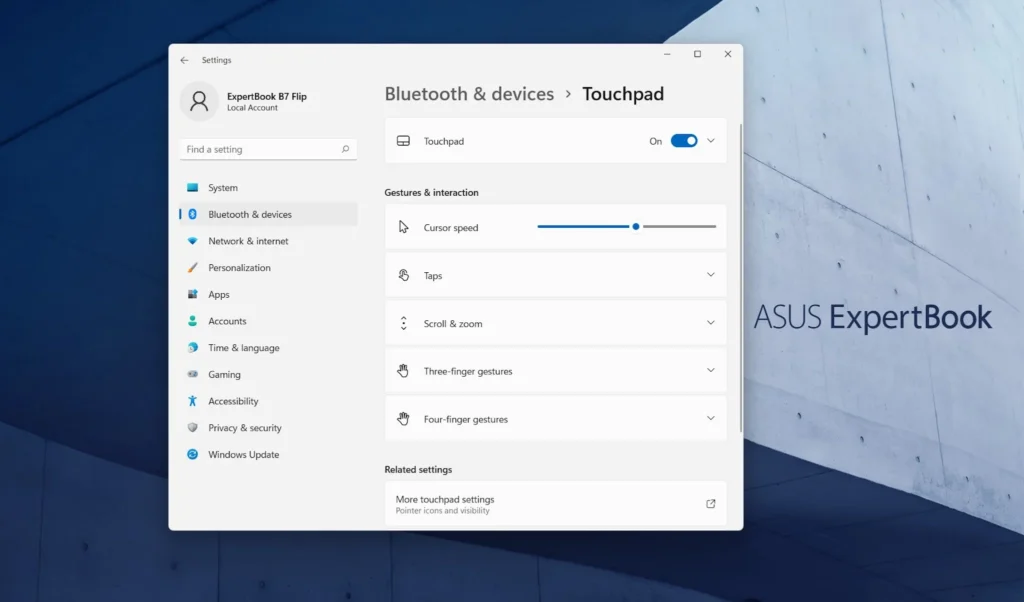This screenshot has height=602, width=1024.
Task: Expand the Touchpad options chevron
Action: point(711,141)
